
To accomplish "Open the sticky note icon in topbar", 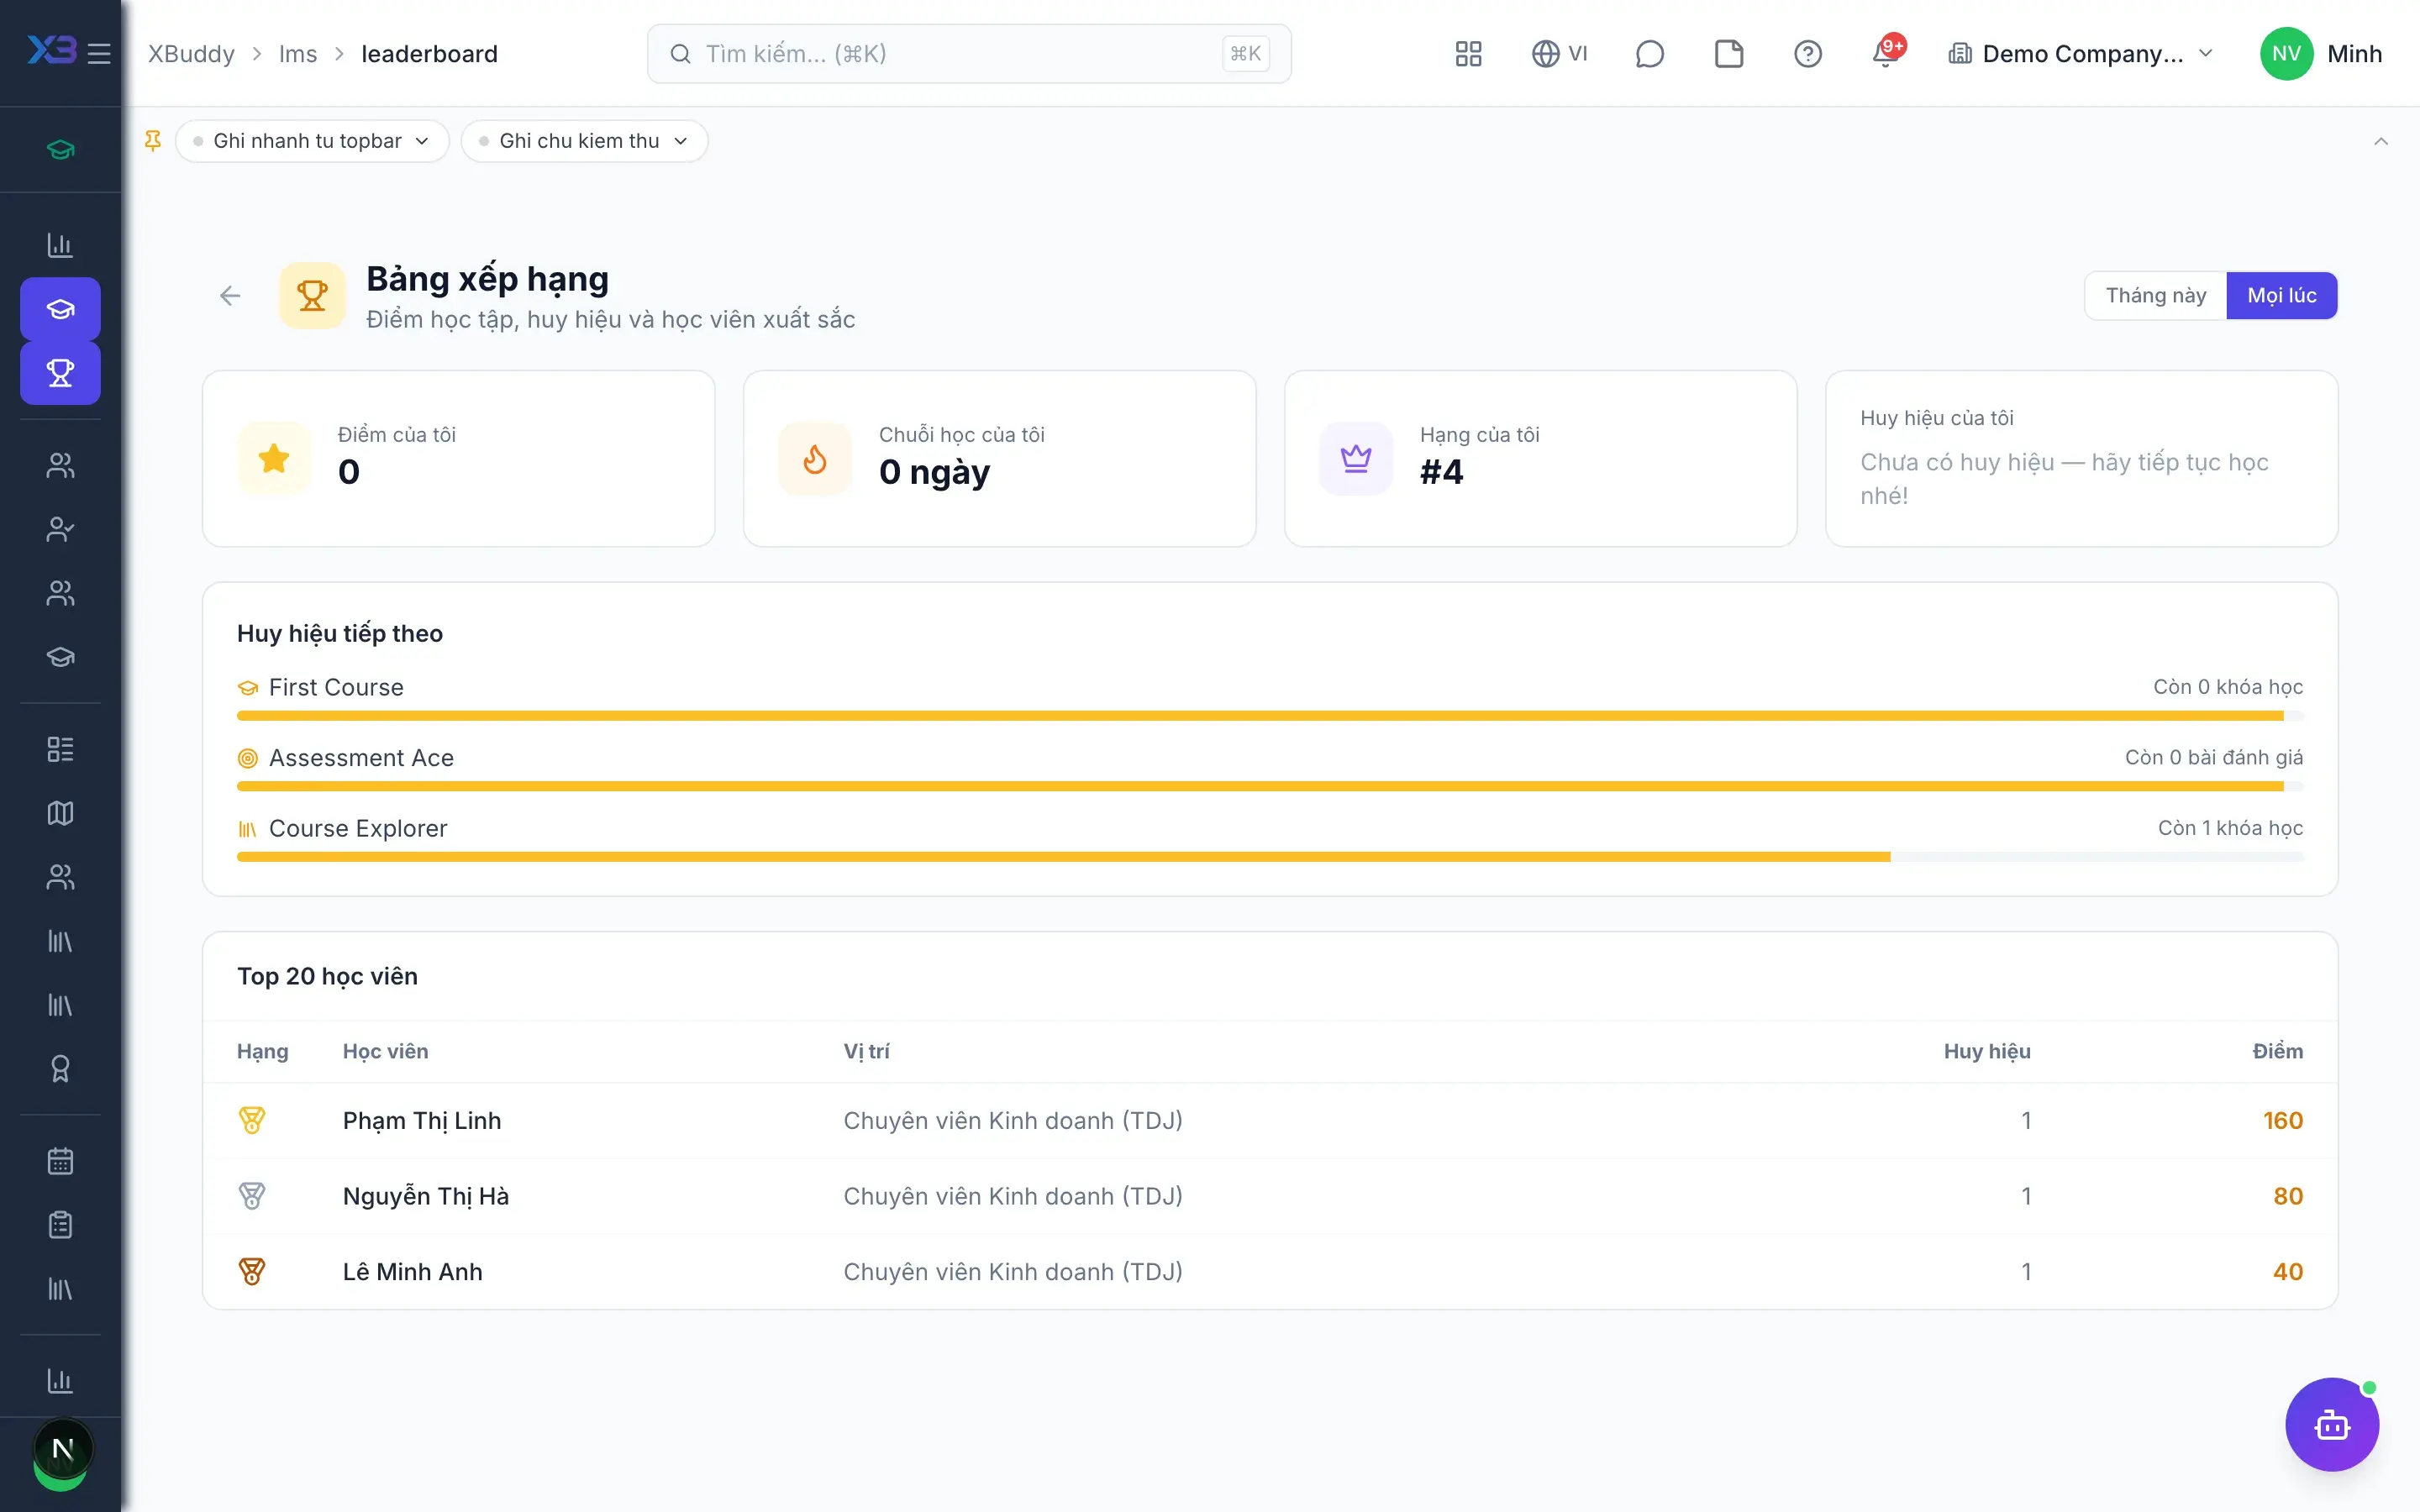I will (1729, 54).
